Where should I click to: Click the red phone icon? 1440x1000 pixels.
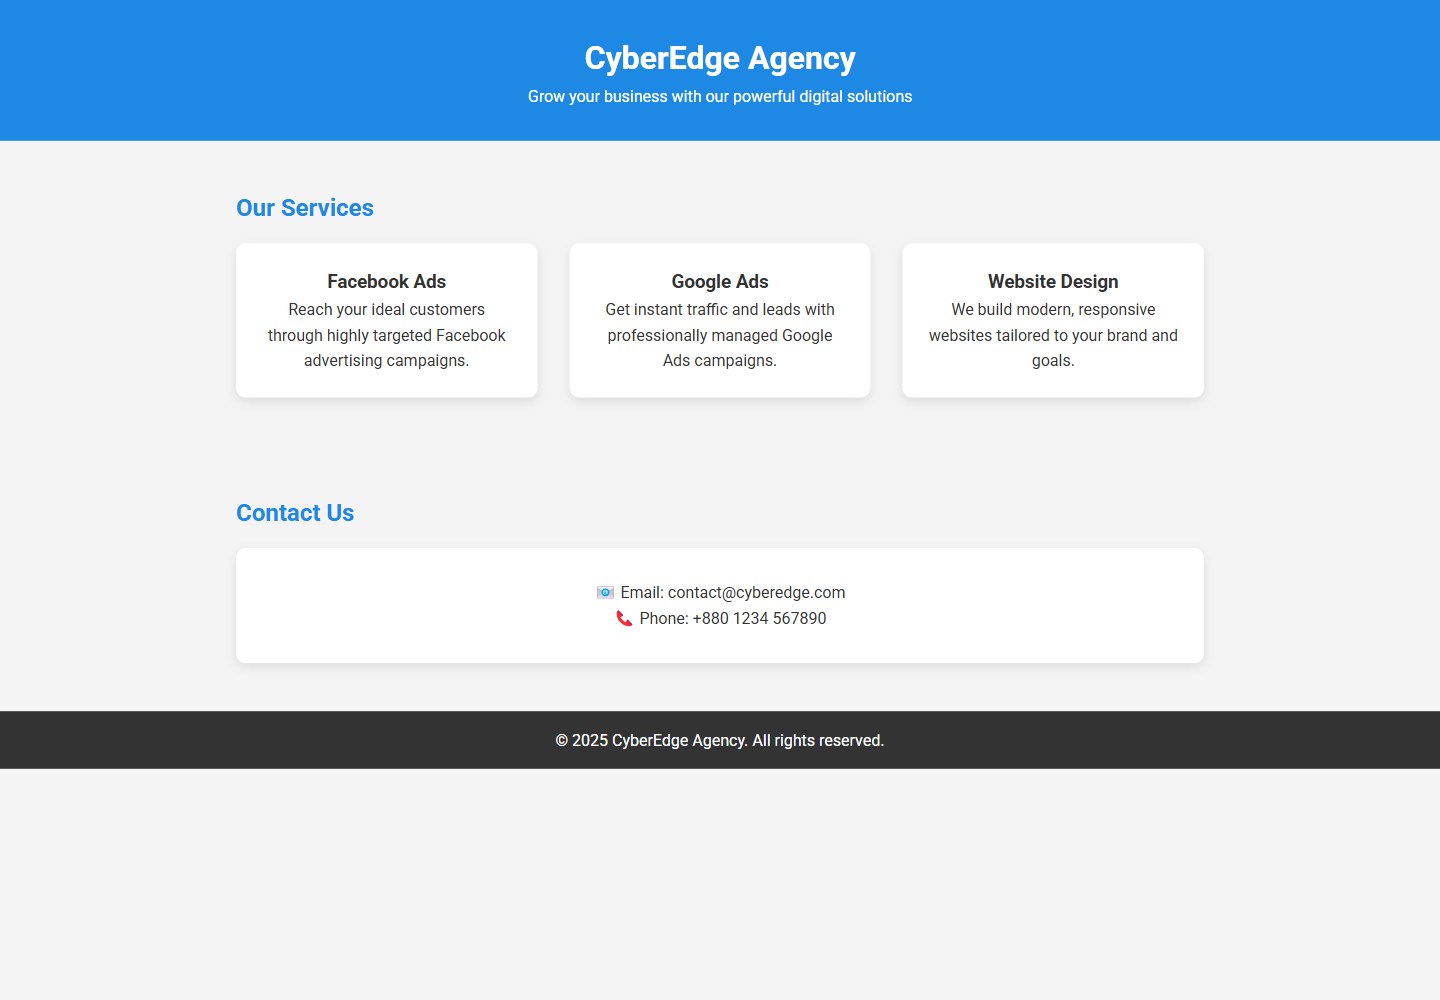tap(624, 619)
